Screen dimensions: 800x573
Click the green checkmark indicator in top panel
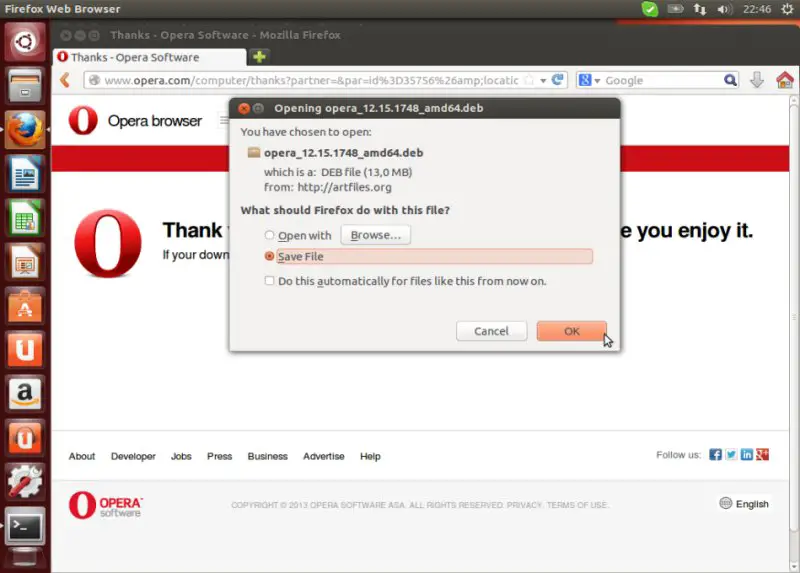(649, 9)
